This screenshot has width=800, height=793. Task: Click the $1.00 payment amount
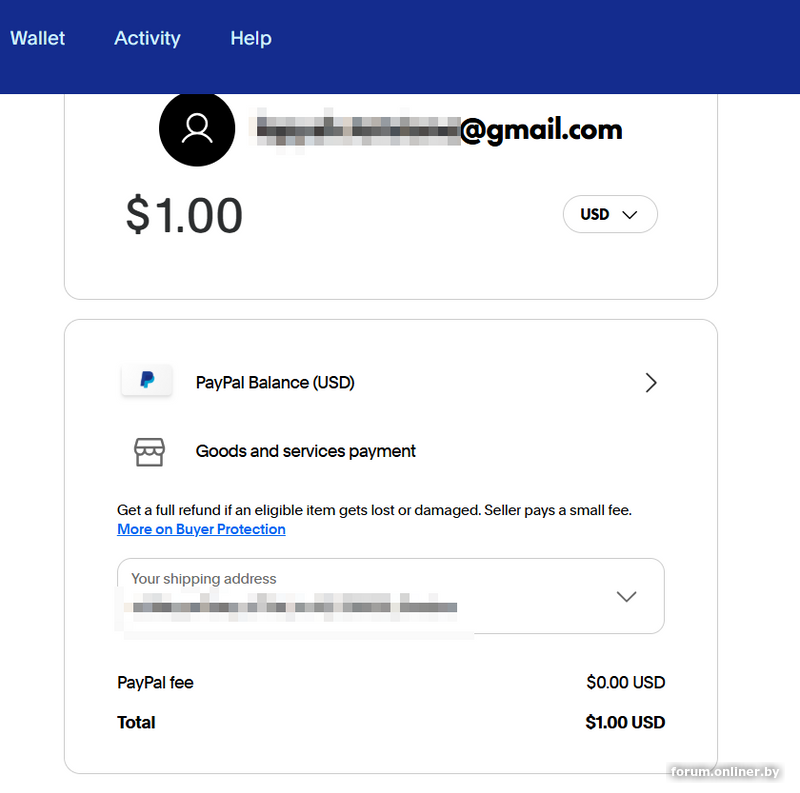(184, 215)
